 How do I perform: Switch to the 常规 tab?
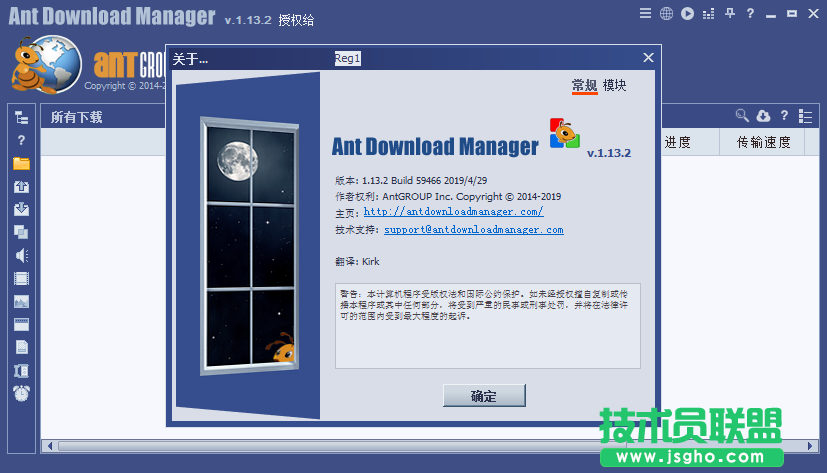tap(584, 86)
